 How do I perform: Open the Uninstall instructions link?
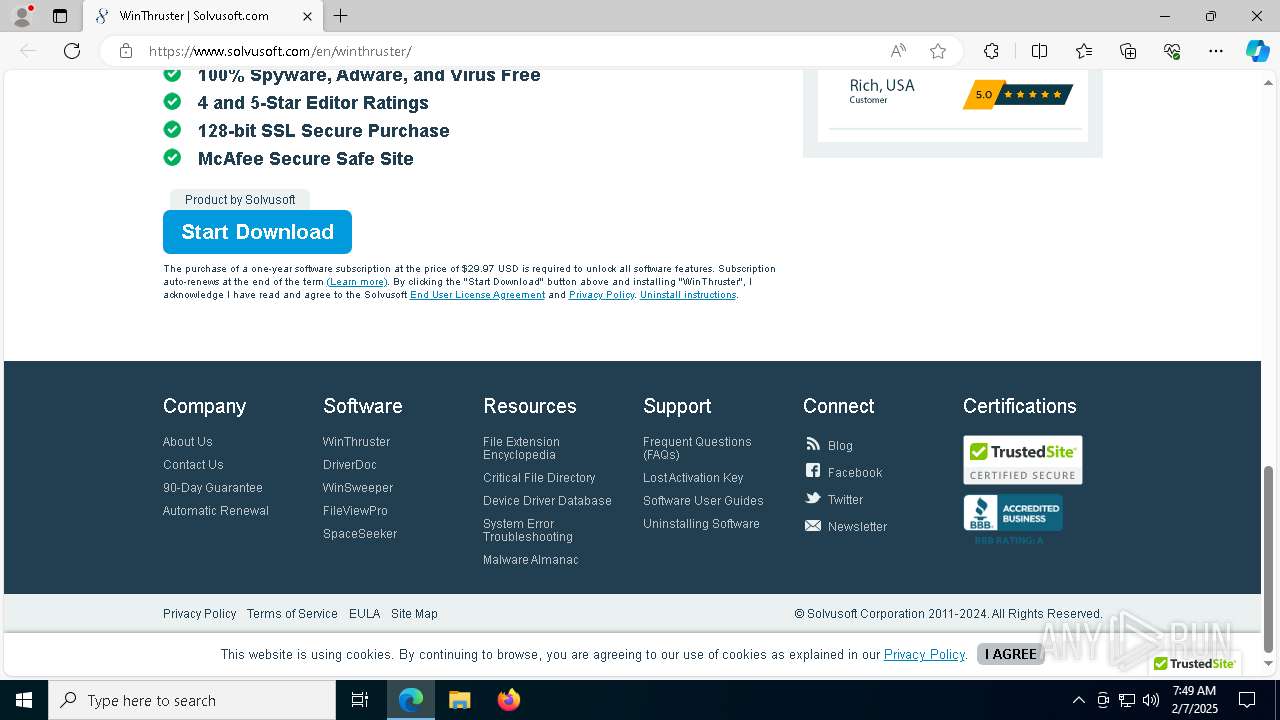[688, 295]
